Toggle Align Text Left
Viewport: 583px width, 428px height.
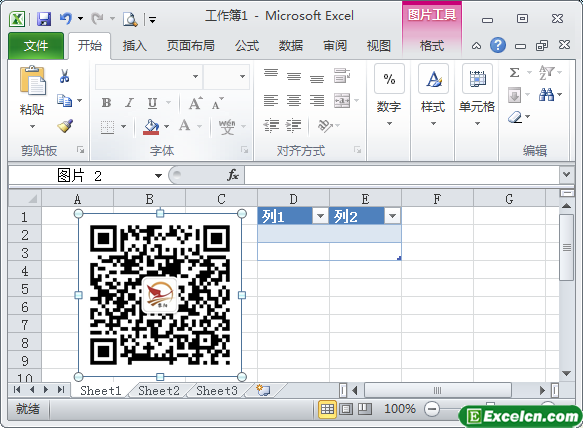(x=271, y=100)
